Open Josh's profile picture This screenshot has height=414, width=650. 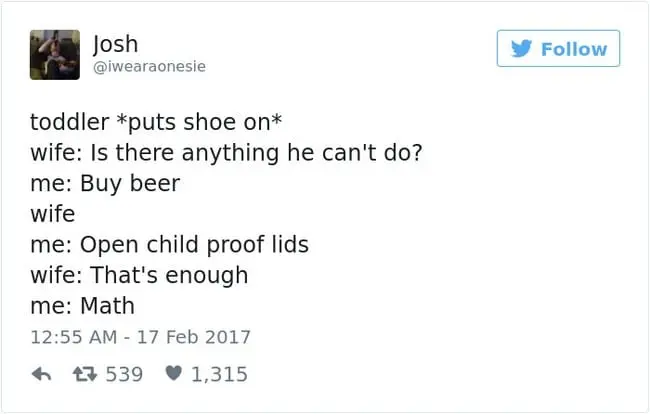[x=54, y=54]
